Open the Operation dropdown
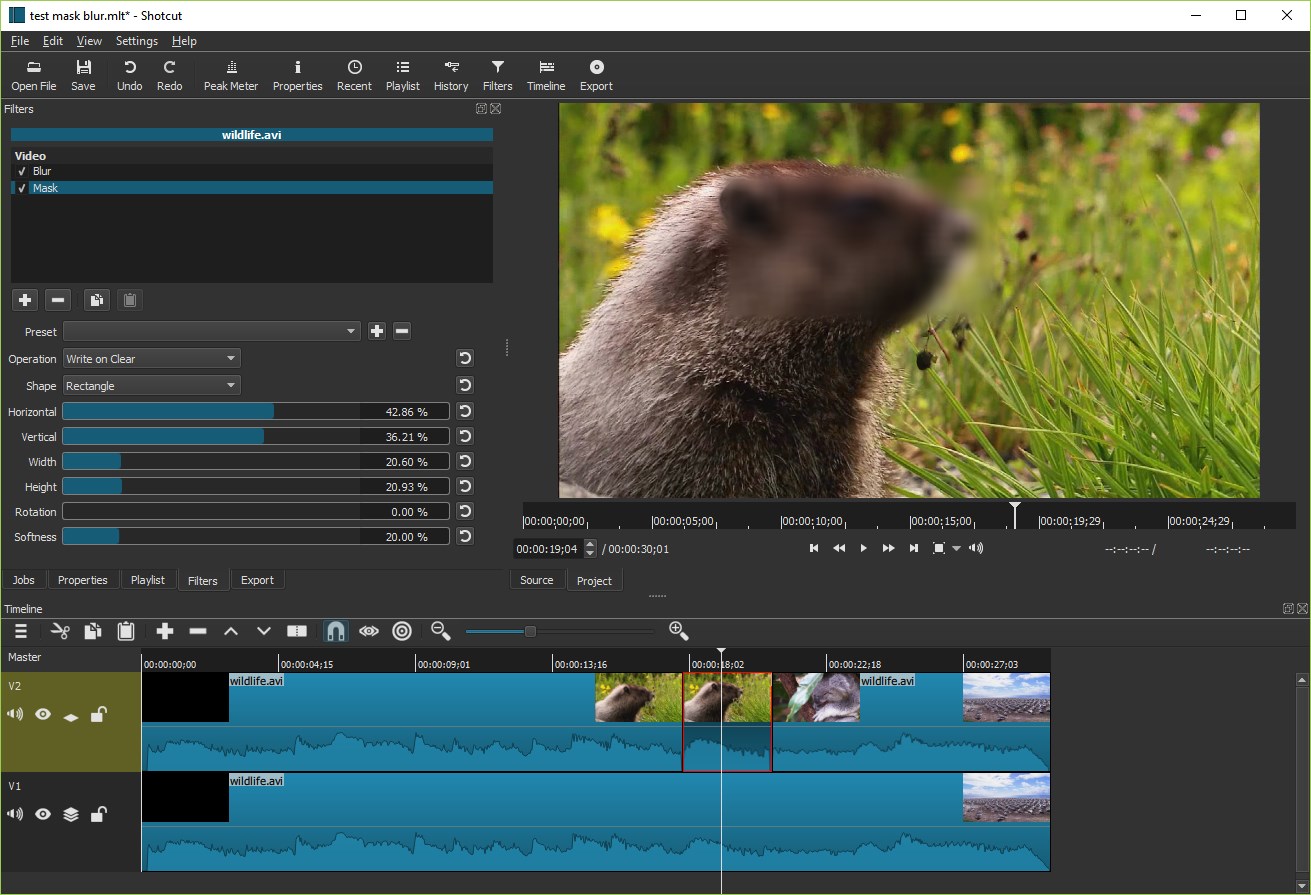This screenshot has height=895, width=1311. coord(151,359)
